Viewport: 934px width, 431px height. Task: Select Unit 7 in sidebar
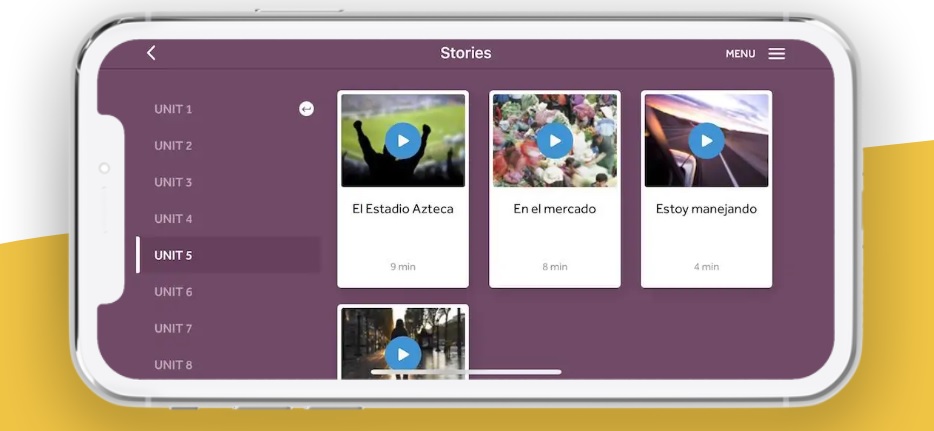(x=173, y=328)
